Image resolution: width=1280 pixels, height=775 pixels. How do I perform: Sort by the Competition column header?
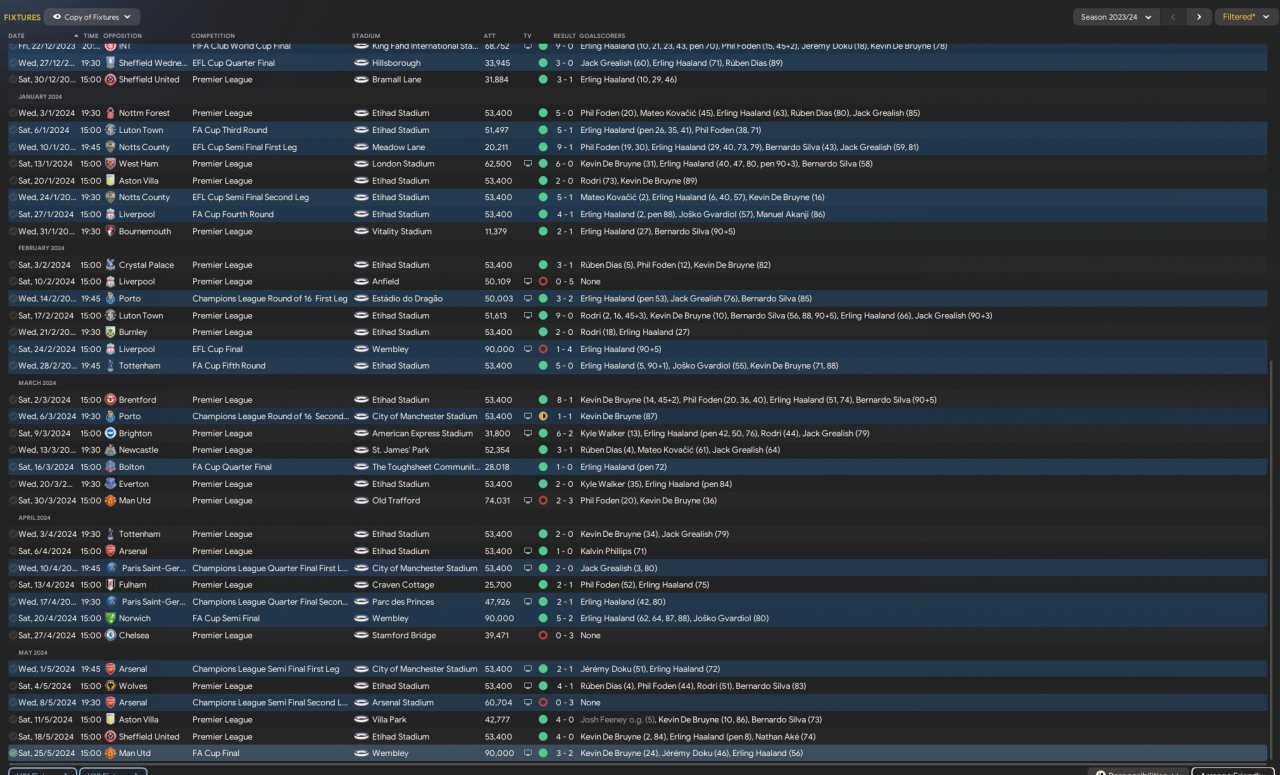[213, 36]
